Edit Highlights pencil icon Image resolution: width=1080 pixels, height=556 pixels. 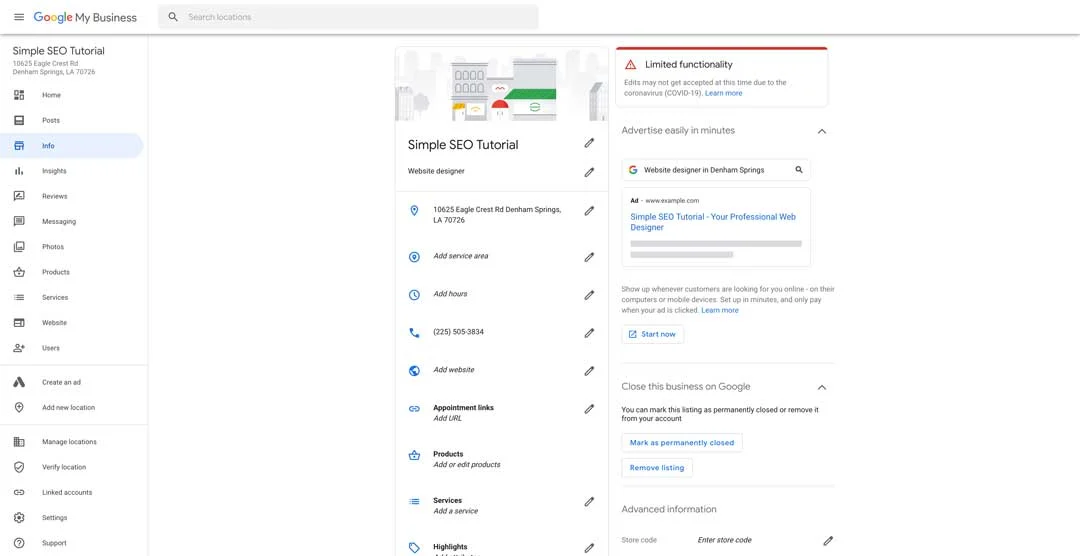pos(589,548)
